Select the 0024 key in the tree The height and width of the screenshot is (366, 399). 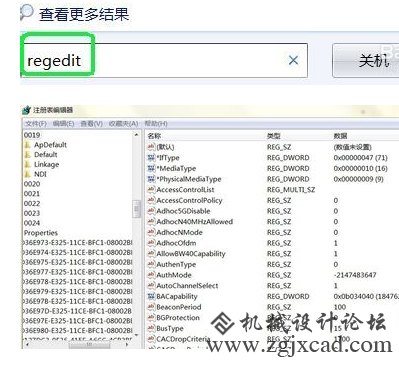pyautogui.click(x=32, y=223)
